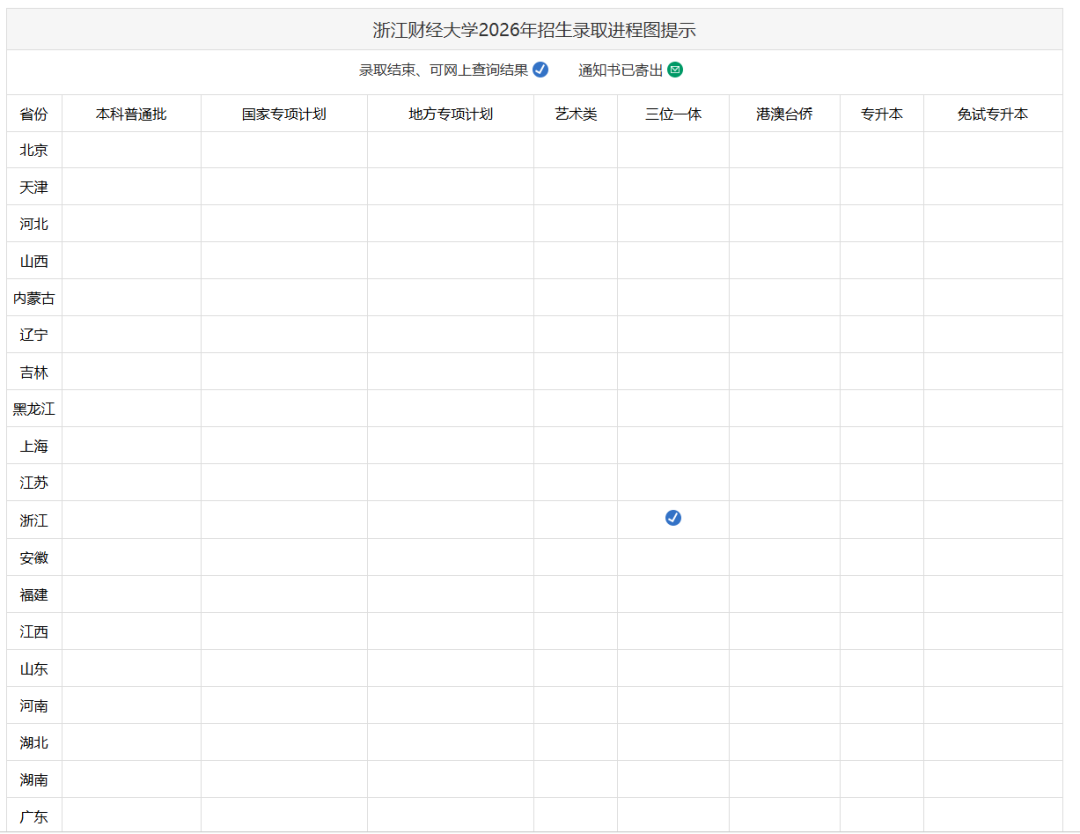The width and height of the screenshot is (1080, 834).
Task: Select the 上海 province row label
Action: click(34, 446)
